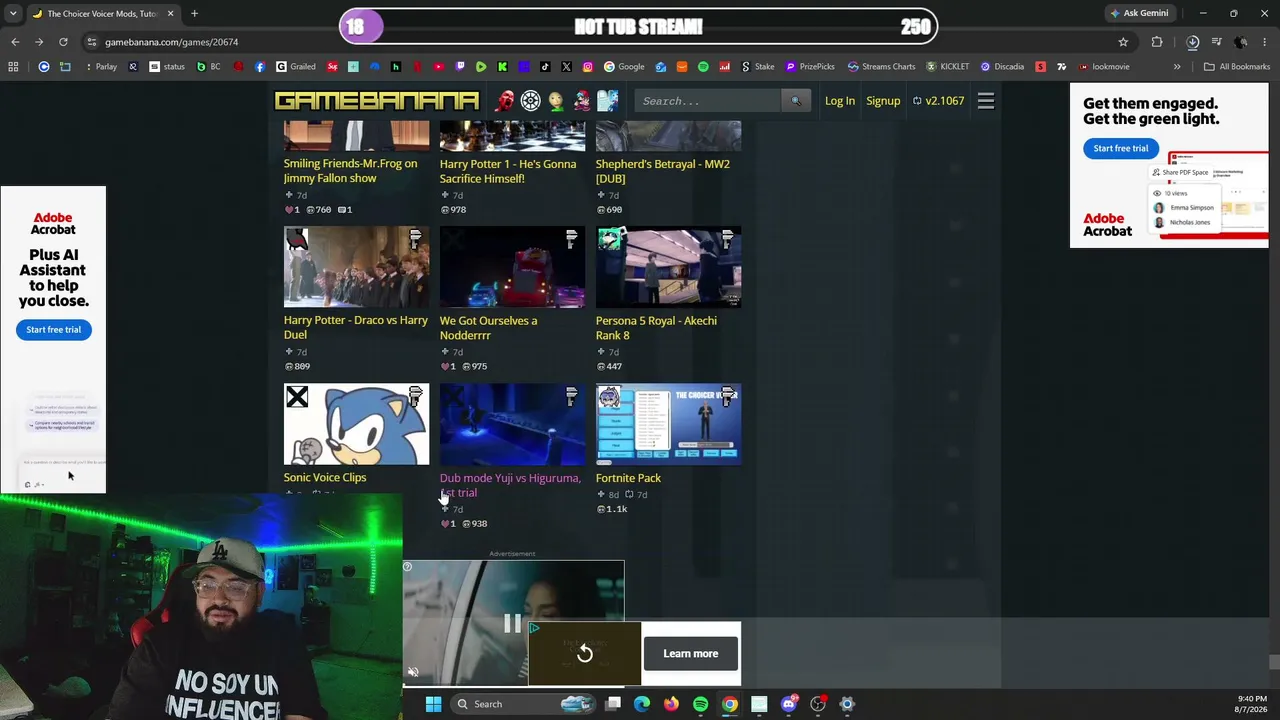This screenshot has width=1280, height=720.
Task: Open Spotify from taskbar
Action: 700,704
